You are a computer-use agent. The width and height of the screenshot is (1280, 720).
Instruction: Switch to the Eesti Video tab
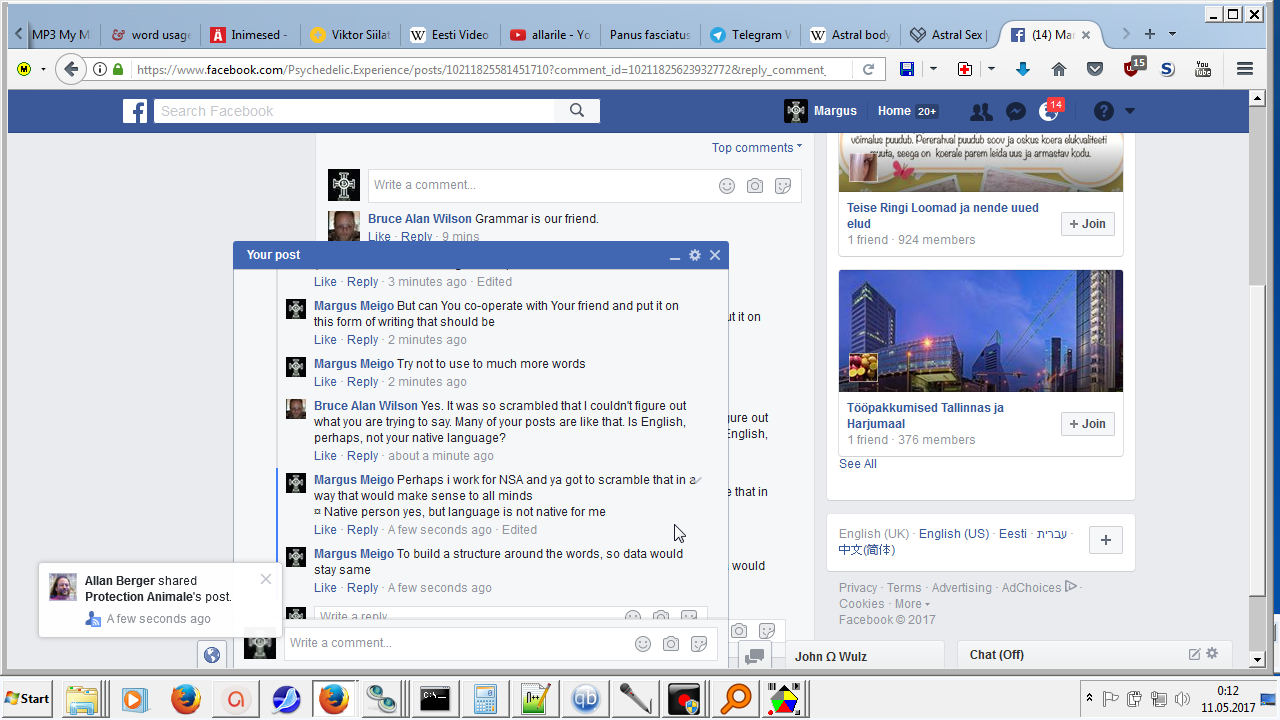click(449, 34)
